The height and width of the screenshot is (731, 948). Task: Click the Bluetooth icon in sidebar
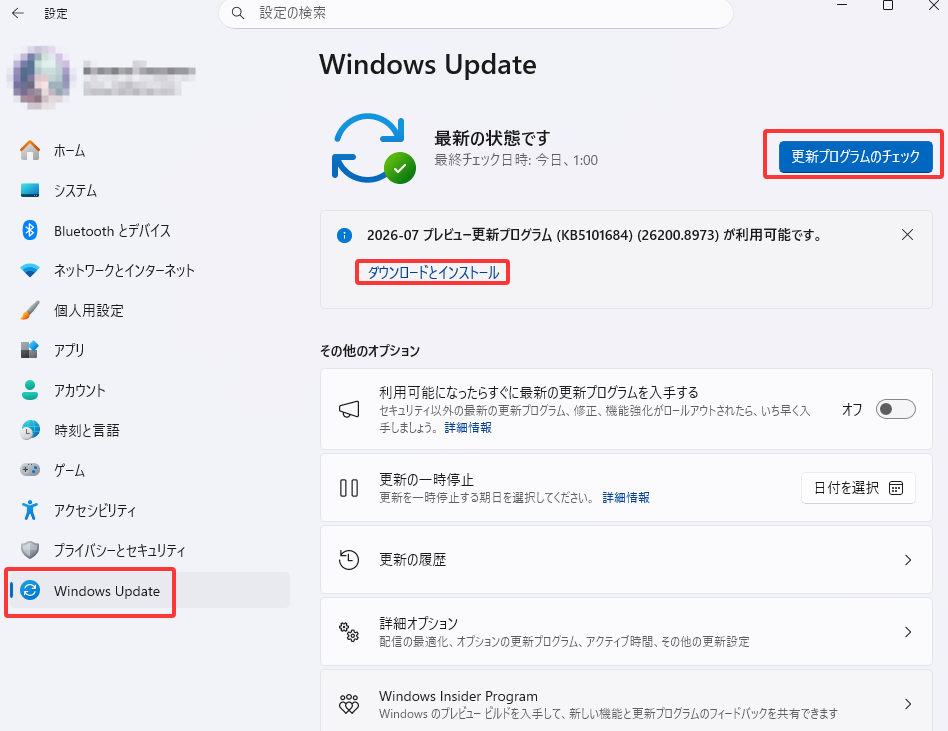pyautogui.click(x=30, y=230)
